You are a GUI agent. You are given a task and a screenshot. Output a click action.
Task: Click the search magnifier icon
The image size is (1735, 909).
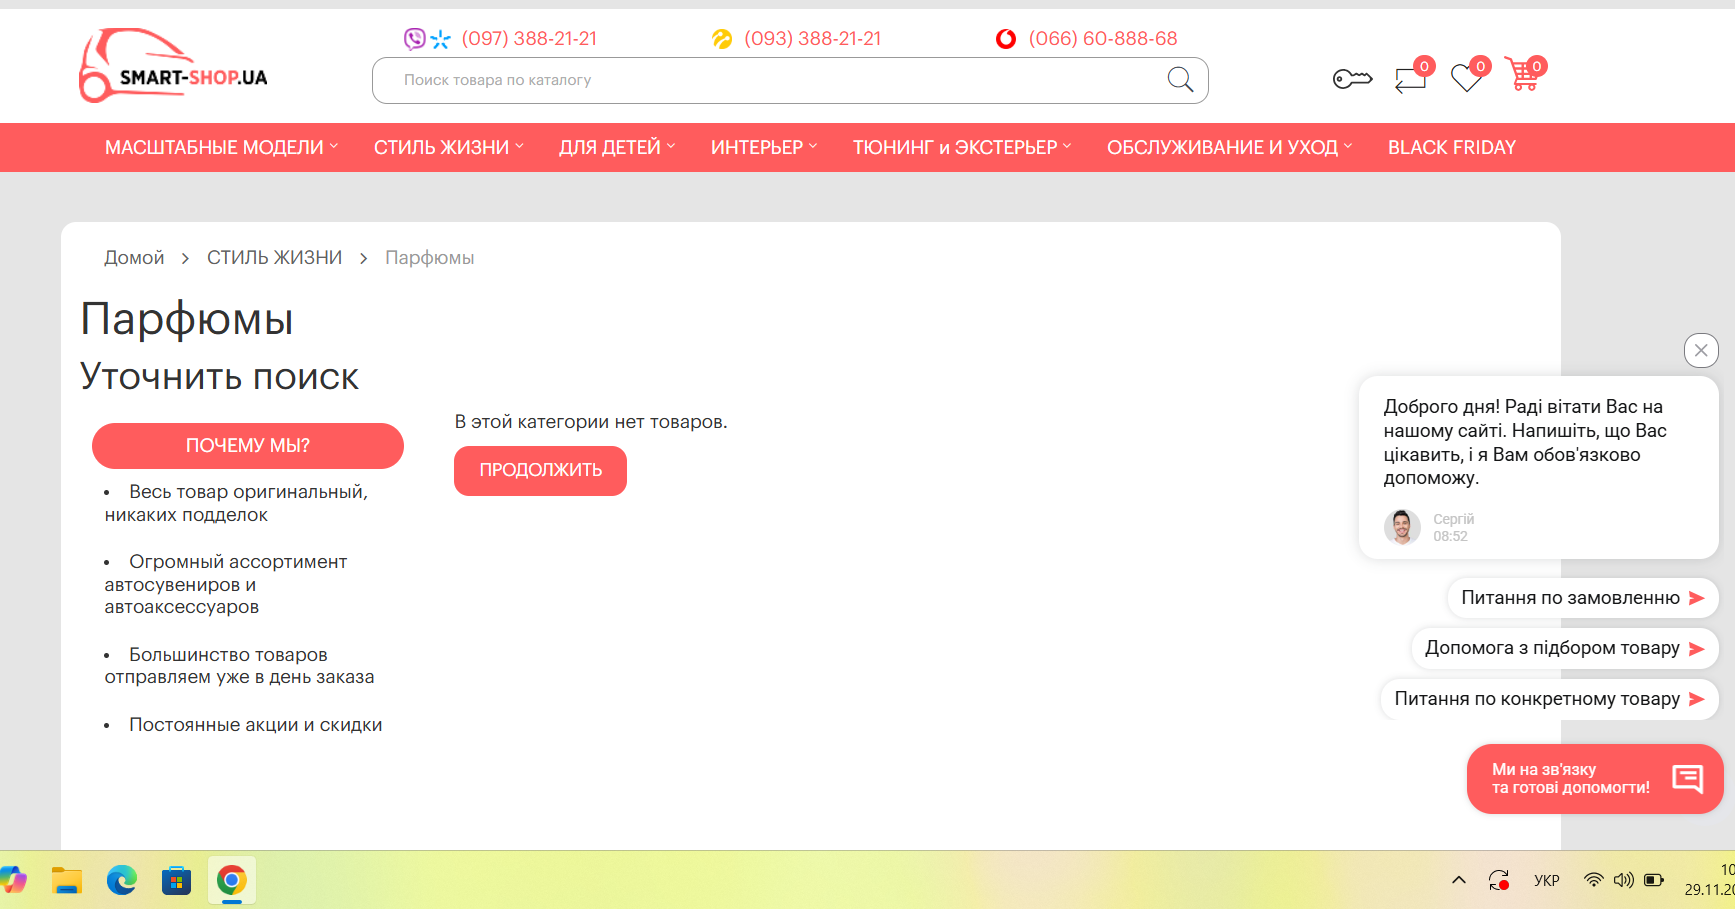pyautogui.click(x=1180, y=80)
